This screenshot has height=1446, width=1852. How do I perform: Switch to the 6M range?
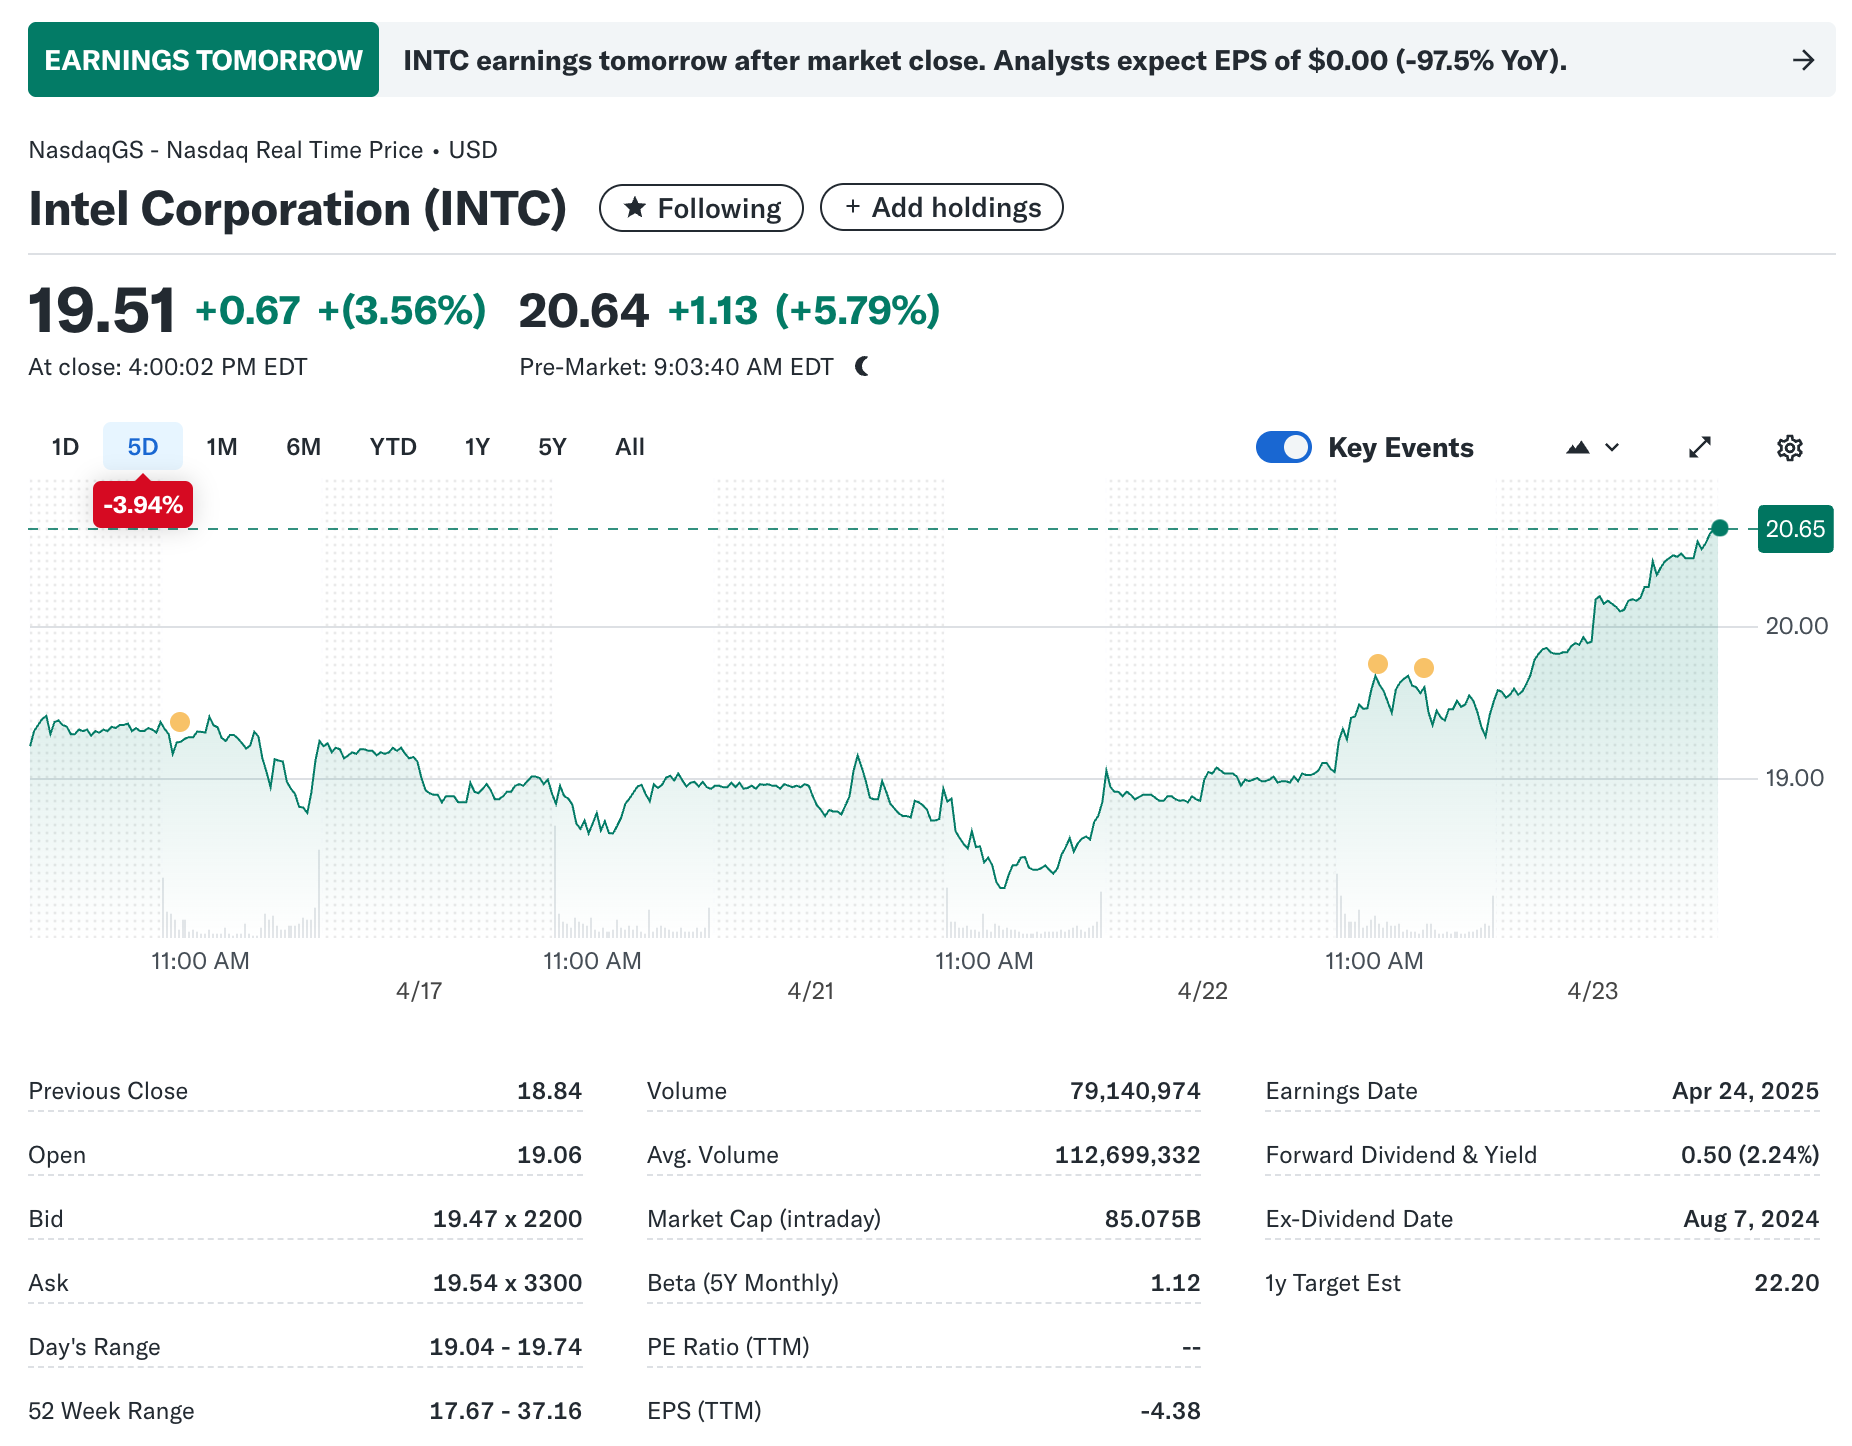[x=303, y=447]
